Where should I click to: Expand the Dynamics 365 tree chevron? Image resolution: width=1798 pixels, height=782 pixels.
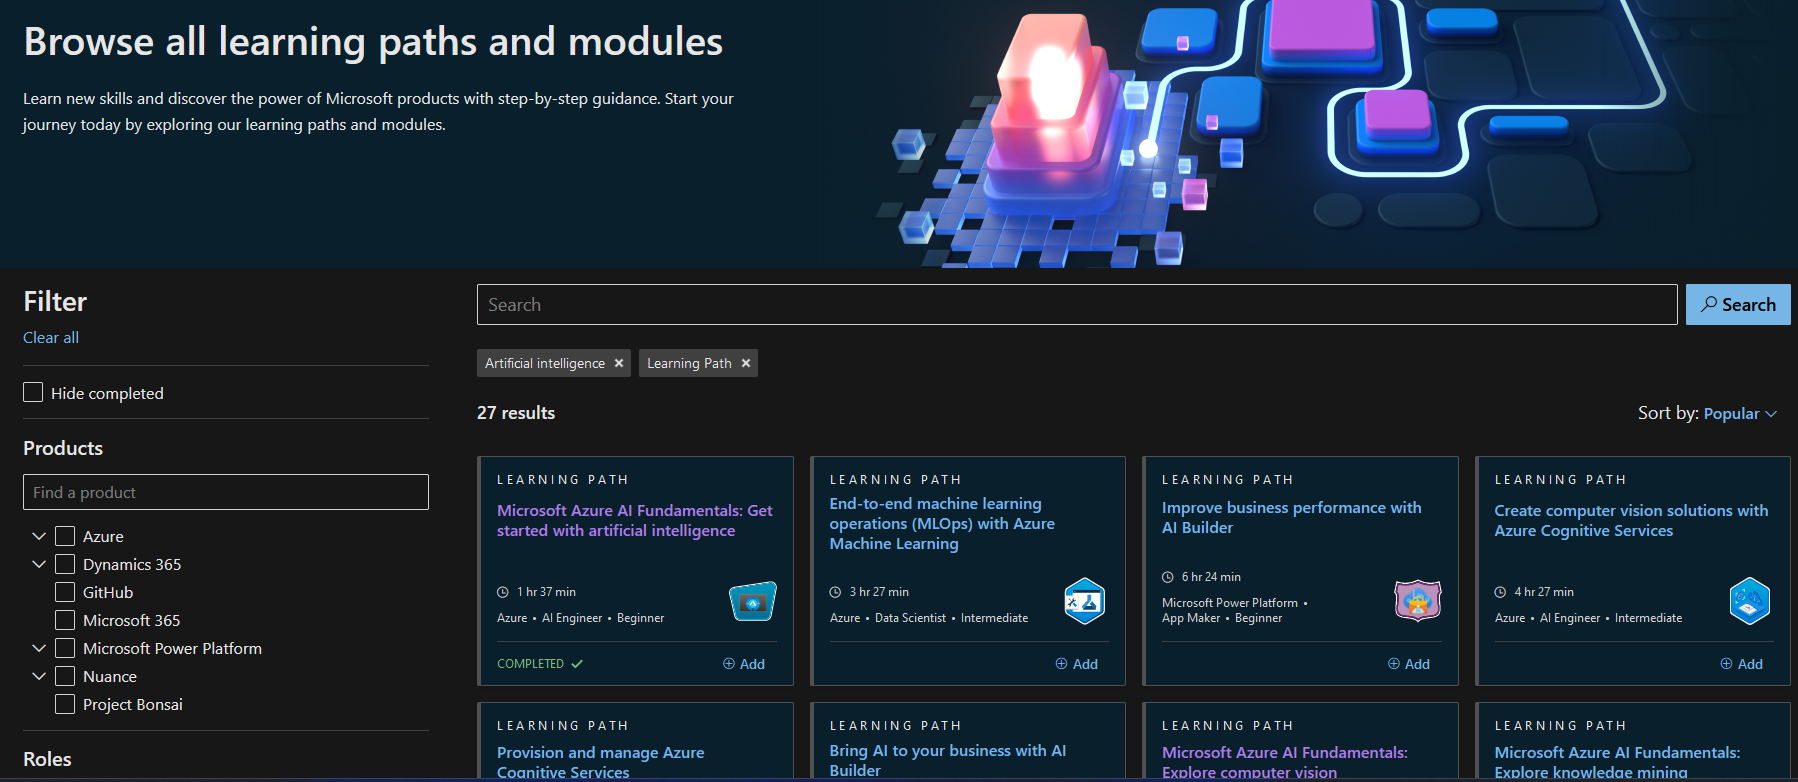click(39, 564)
